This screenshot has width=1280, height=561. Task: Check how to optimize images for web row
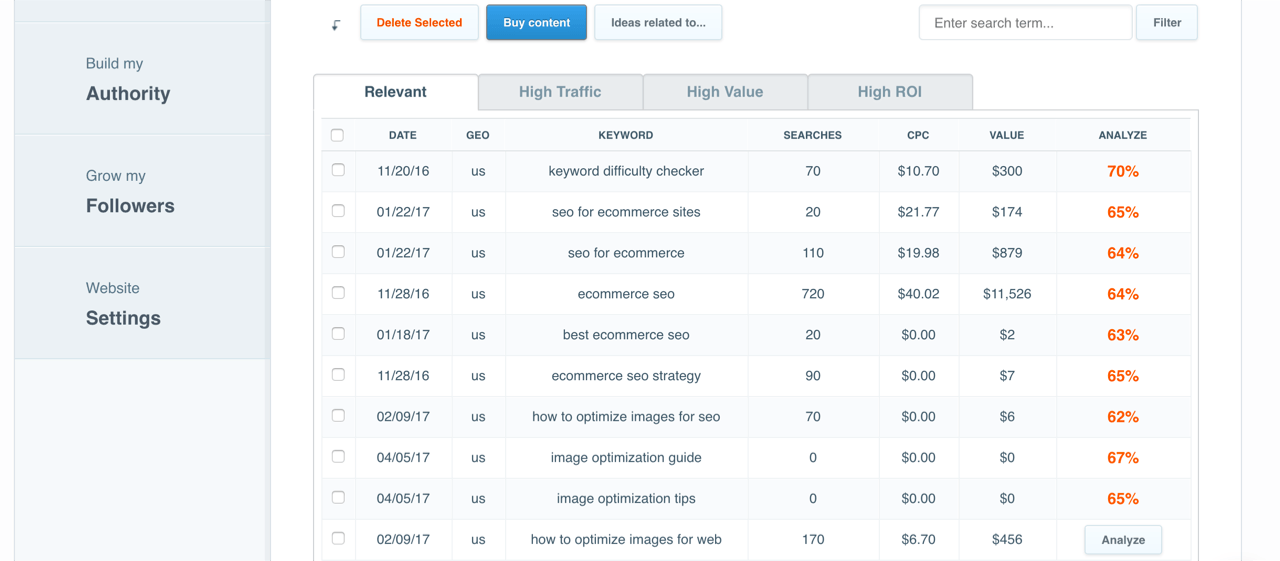click(x=338, y=539)
